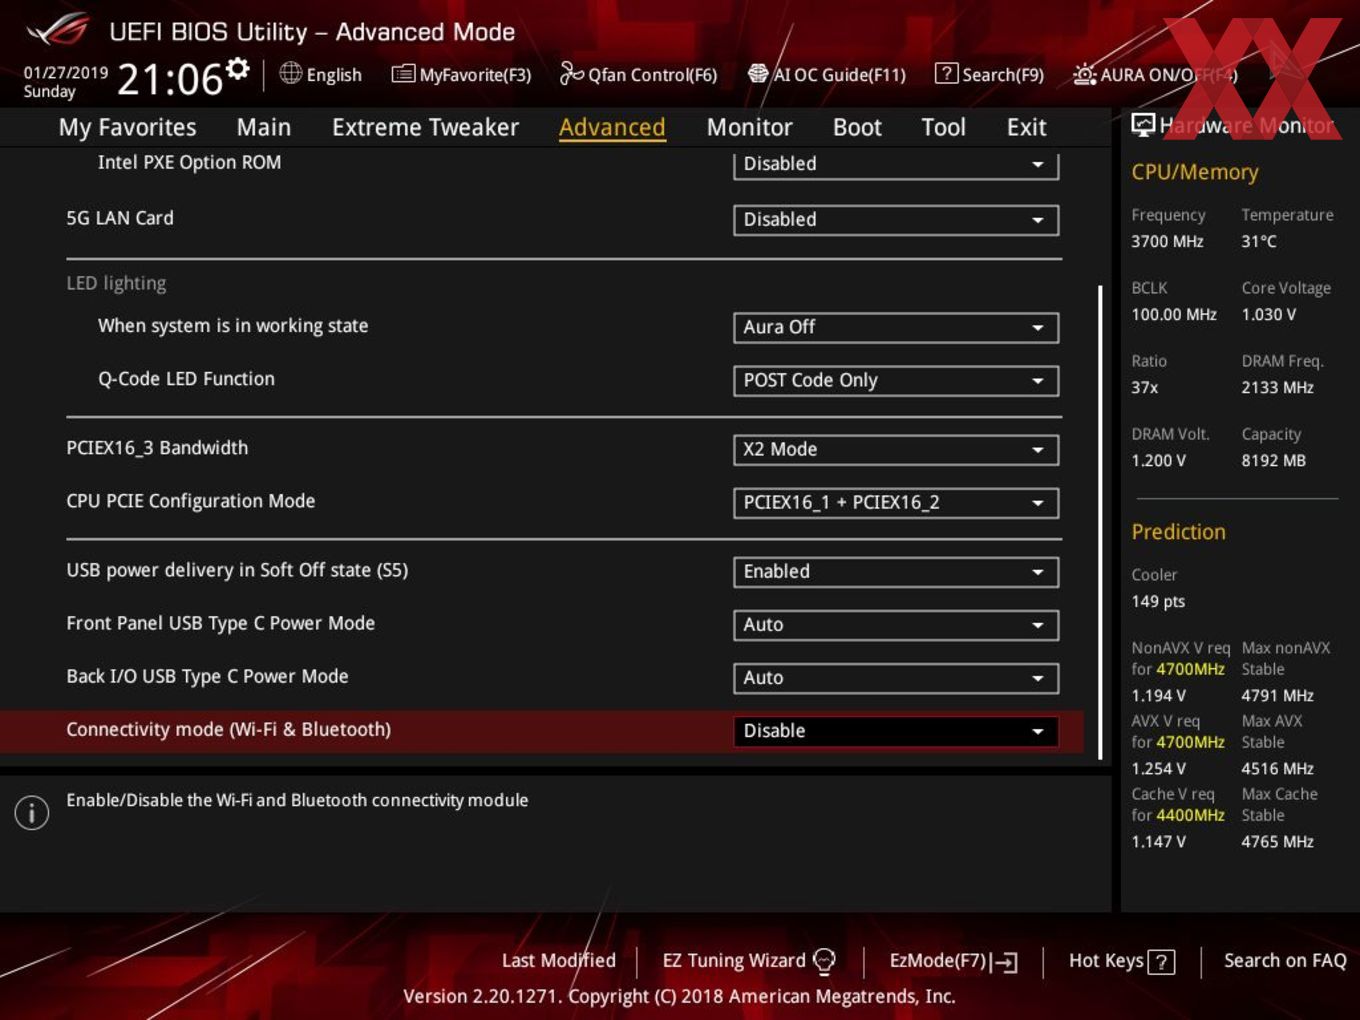Click the MyFavorite list icon
The image size is (1360, 1020).
coord(403,74)
